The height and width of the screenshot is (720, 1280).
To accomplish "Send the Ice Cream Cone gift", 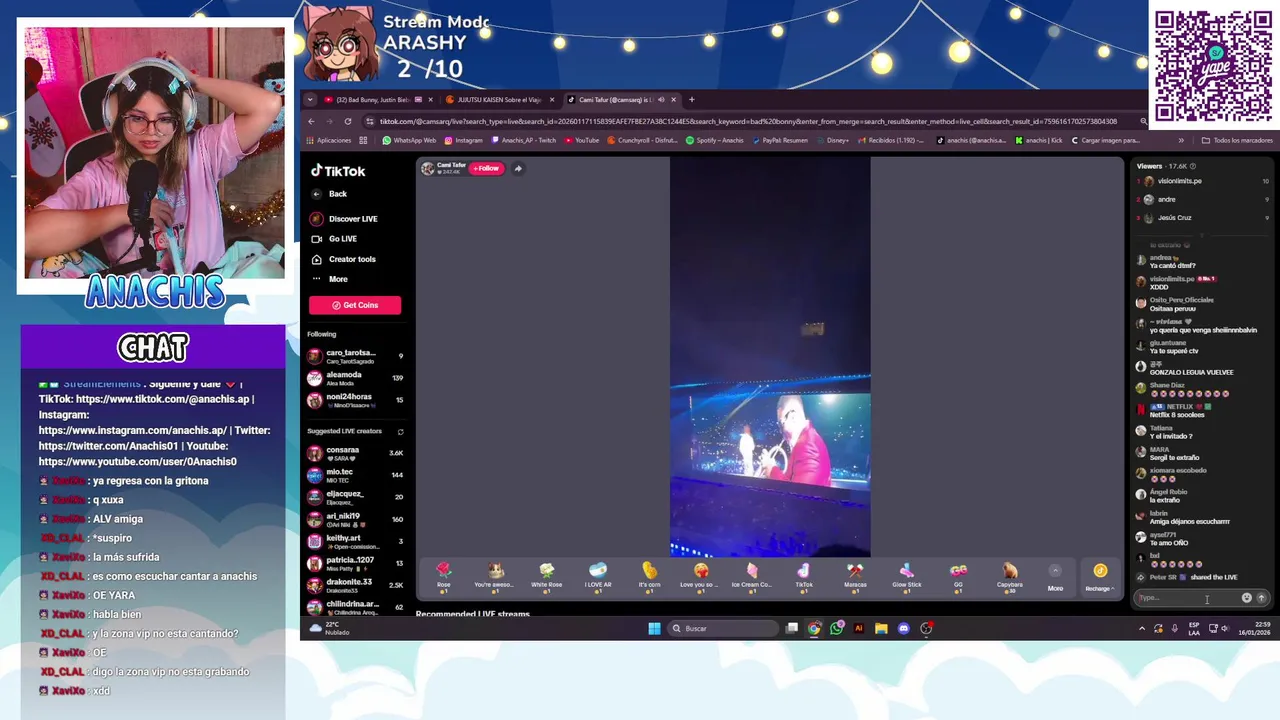I will [752, 577].
